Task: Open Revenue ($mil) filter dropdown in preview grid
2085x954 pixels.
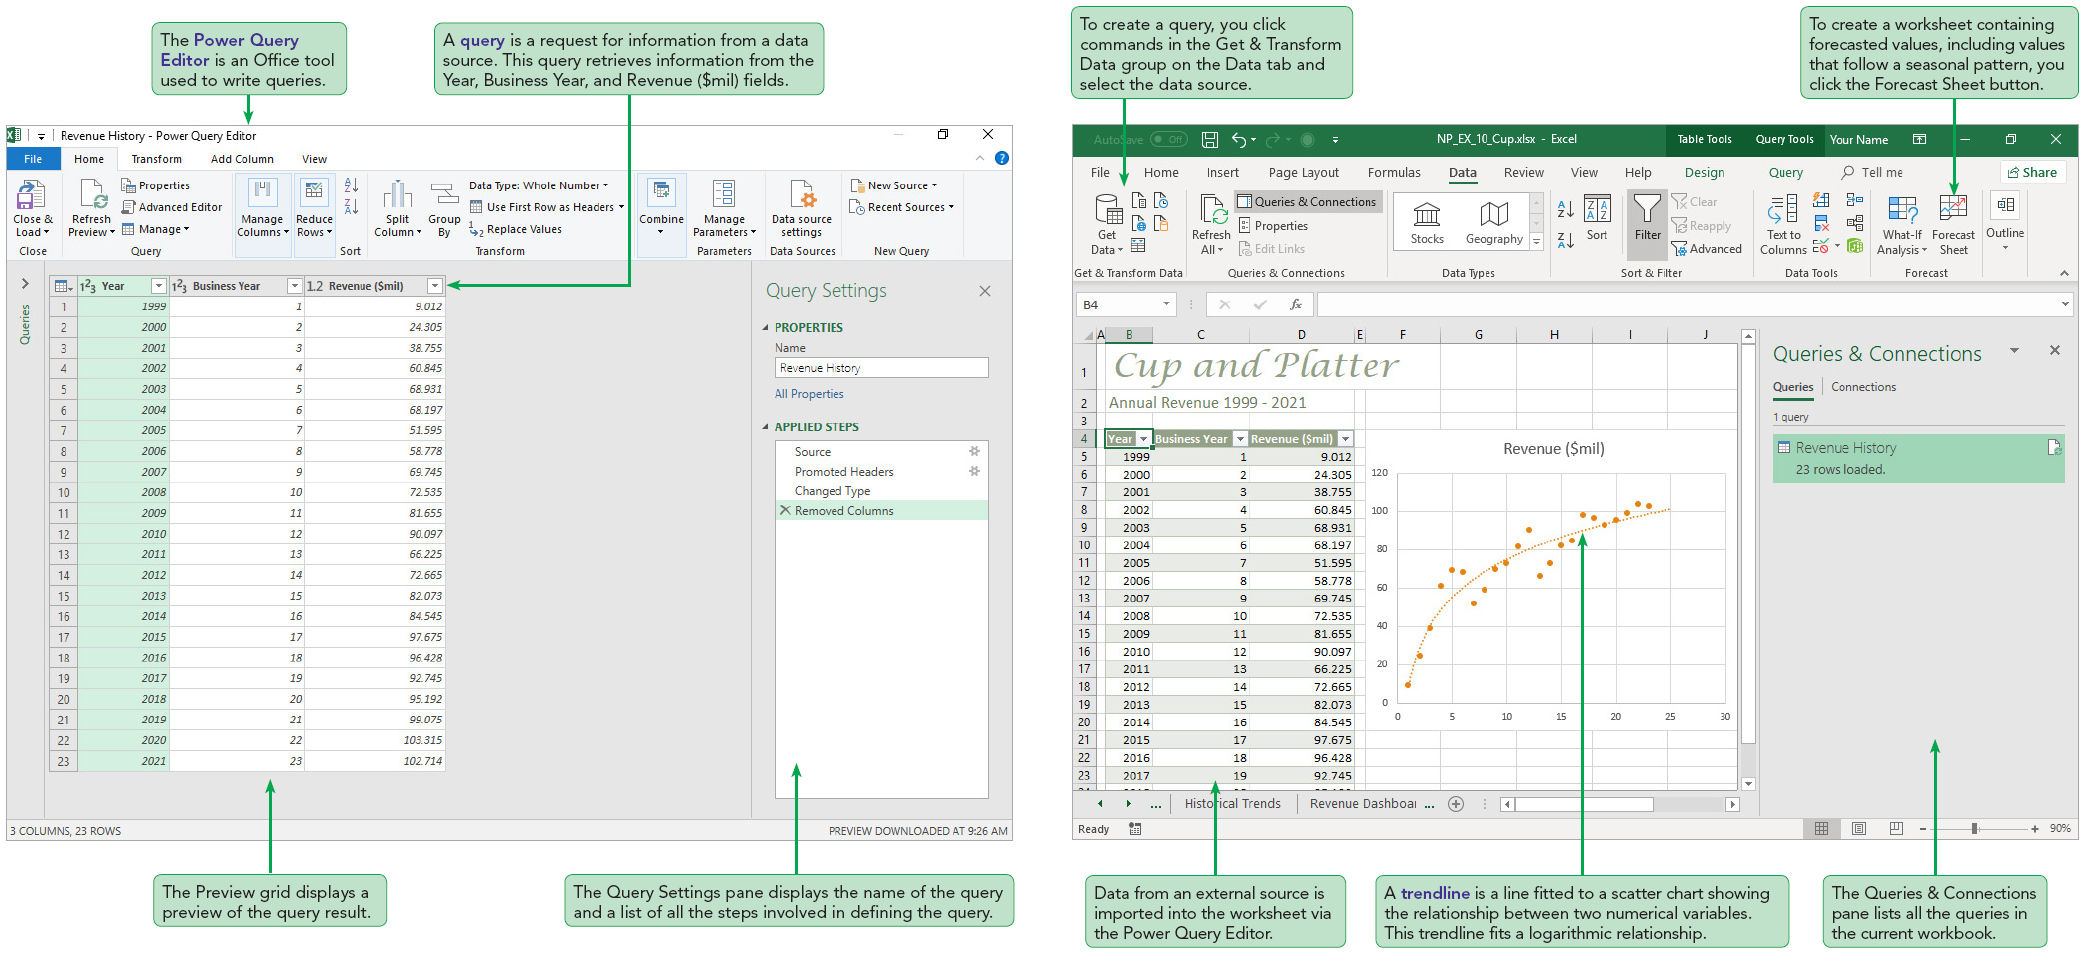Action: click(x=434, y=286)
